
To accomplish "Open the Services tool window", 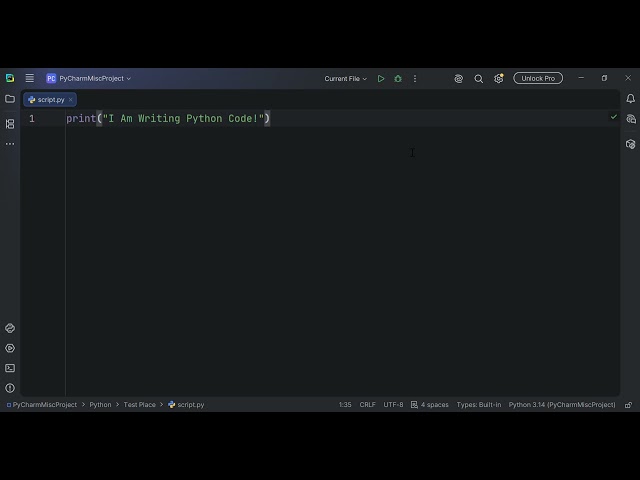I will point(10,348).
